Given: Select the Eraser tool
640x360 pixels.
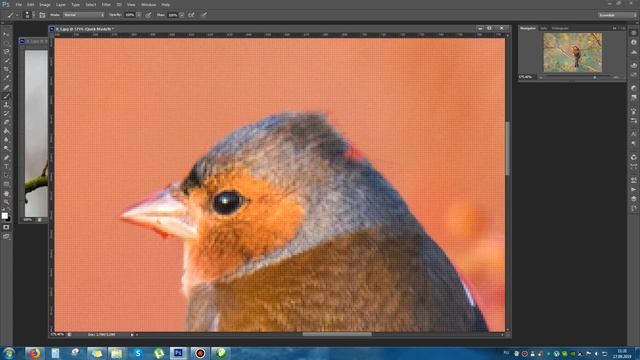Looking at the screenshot, I should click(6, 122).
